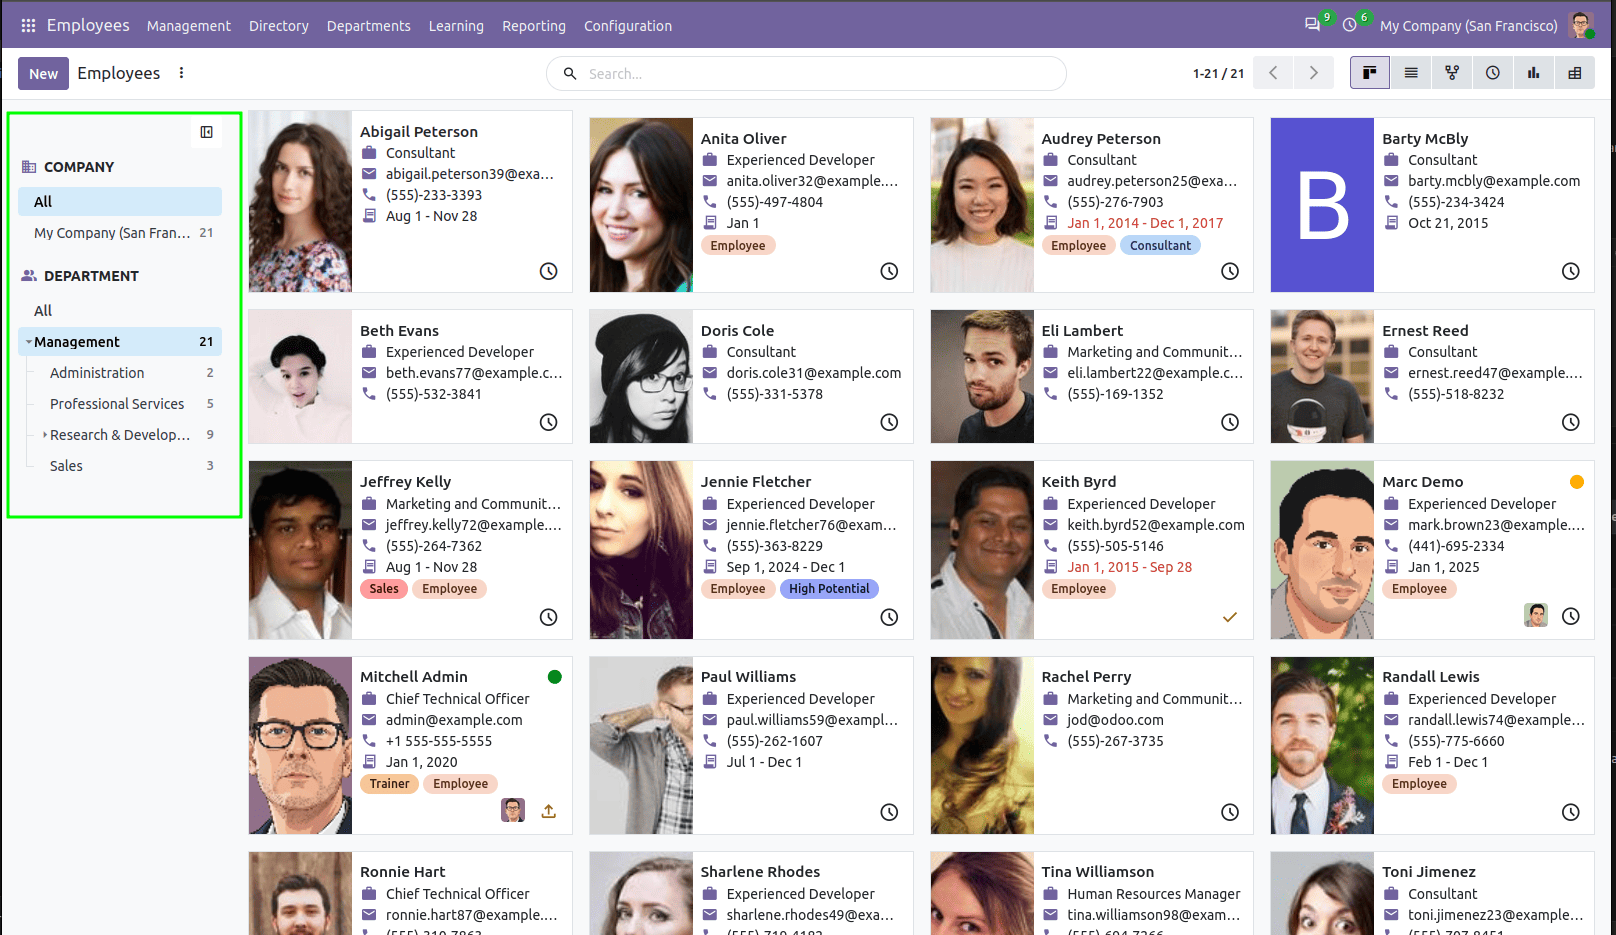Open the user profile avatar menu
The image size is (1616, 935).
point(1581,25)
